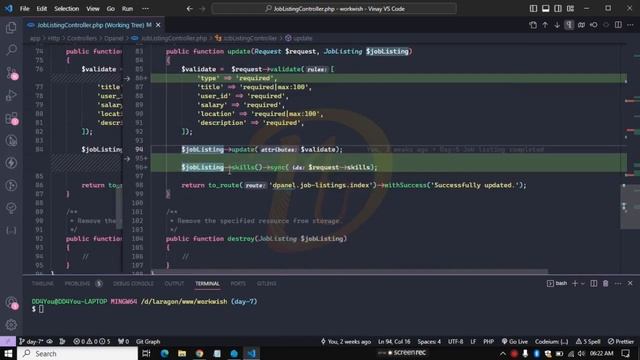640x360 pixels.
Task: Open Git Graph from status bar
Action: click(148, 342)
